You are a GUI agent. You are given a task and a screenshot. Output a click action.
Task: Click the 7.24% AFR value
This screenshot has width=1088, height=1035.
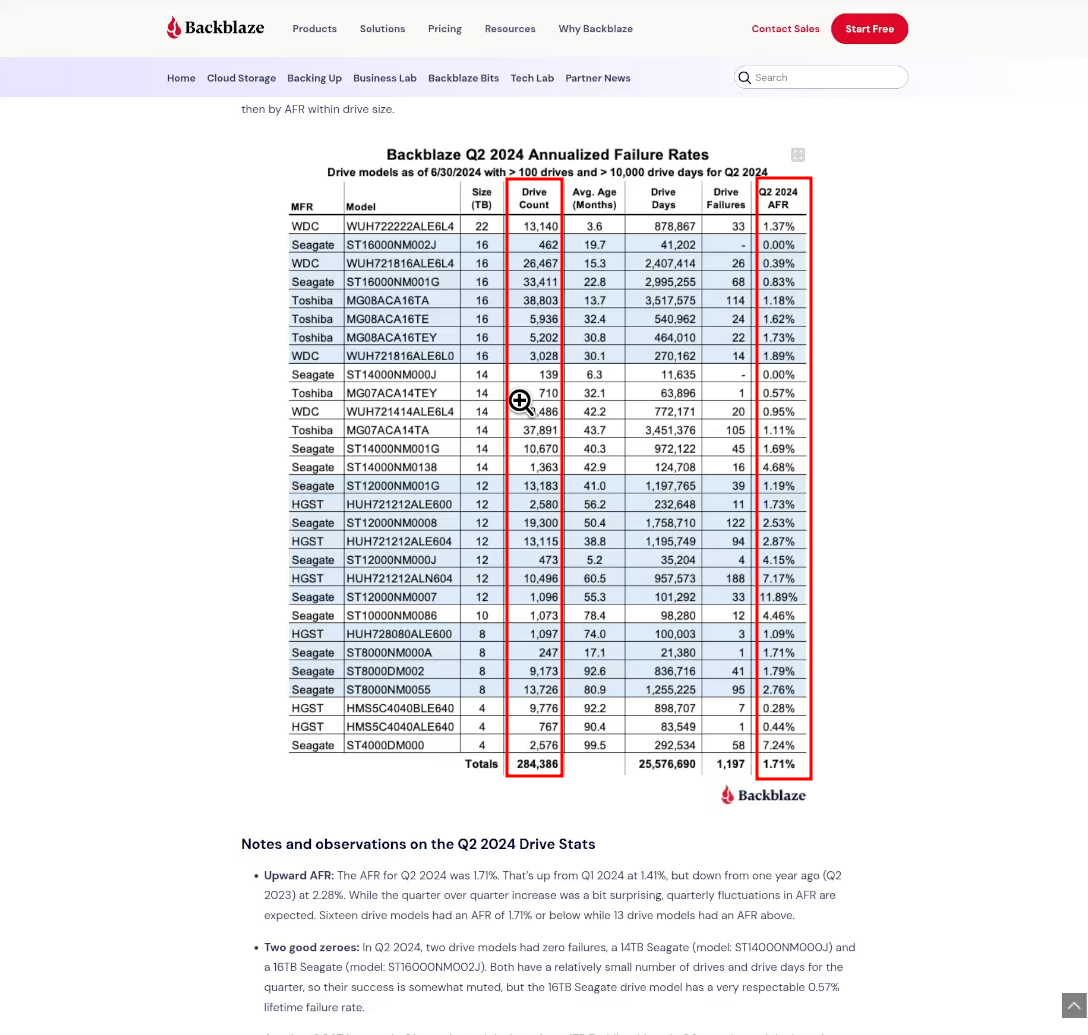point(779,745)
